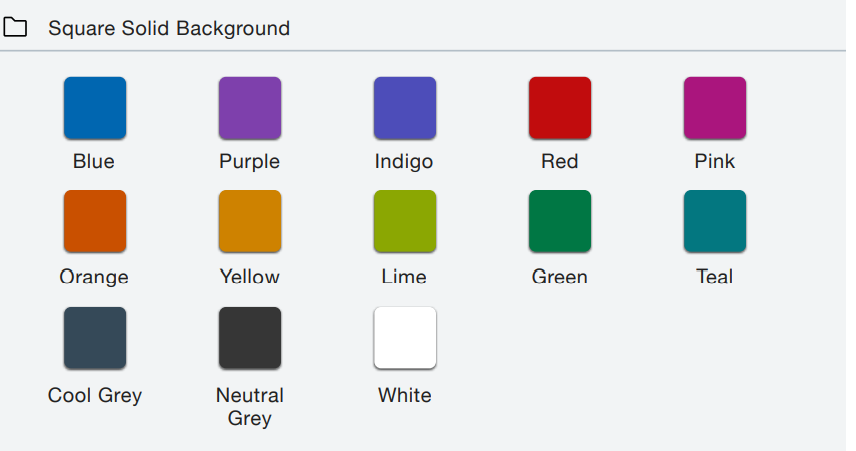Select the Blue square background swatch

click(x=95, y=108)
